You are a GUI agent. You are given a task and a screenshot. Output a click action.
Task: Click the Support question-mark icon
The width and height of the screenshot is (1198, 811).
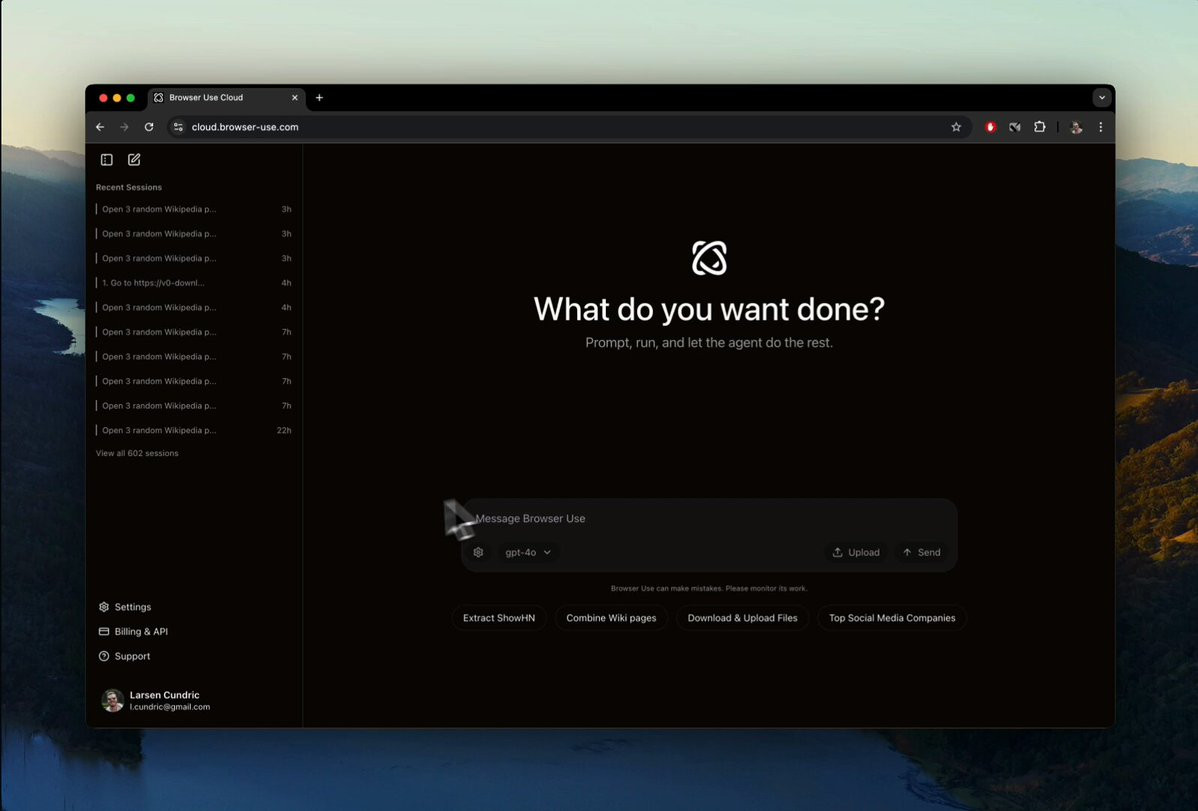click(104, 656)
